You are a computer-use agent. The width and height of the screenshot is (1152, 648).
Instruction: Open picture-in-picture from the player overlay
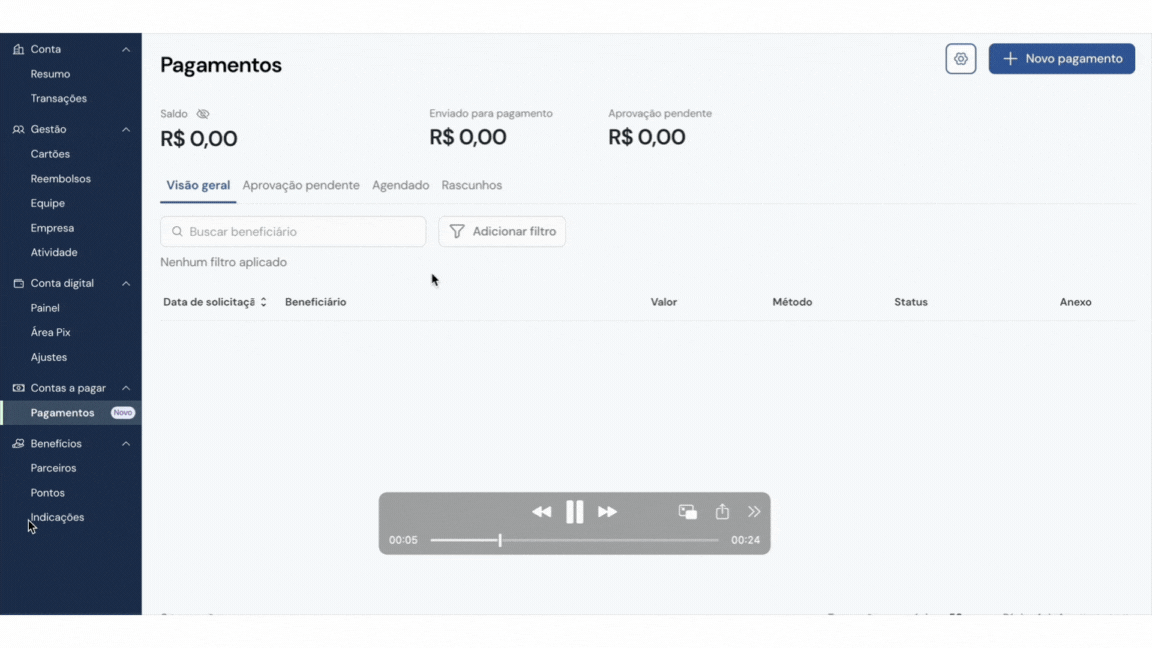(x=688, y=512)
